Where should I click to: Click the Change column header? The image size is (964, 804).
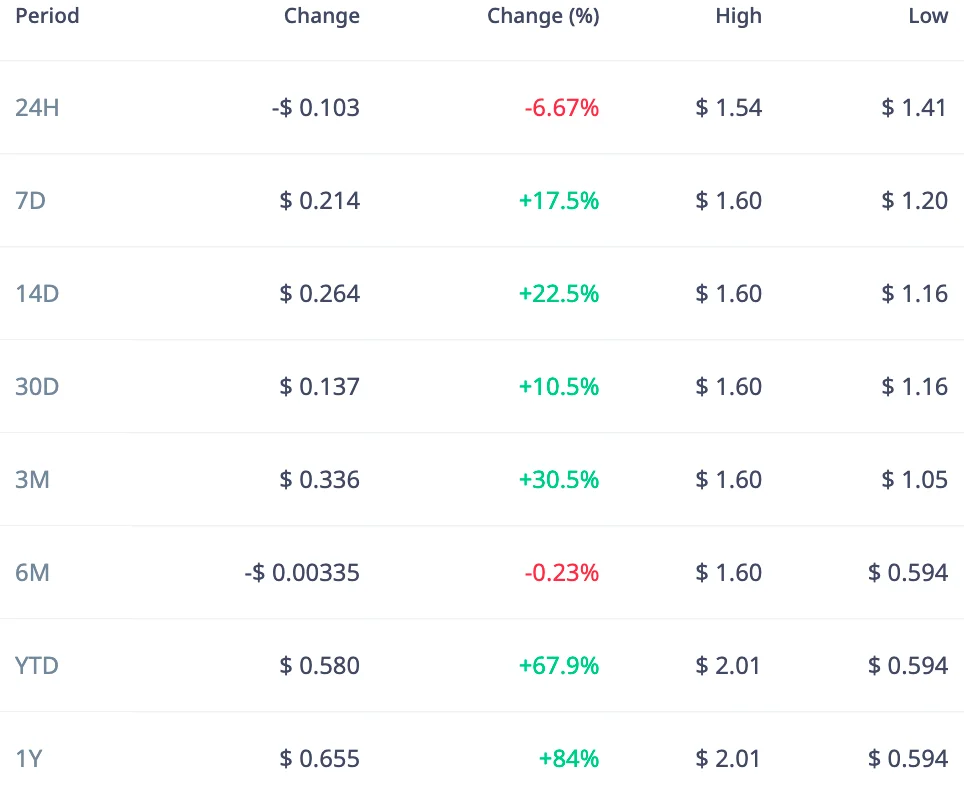(x=321, y=16)
